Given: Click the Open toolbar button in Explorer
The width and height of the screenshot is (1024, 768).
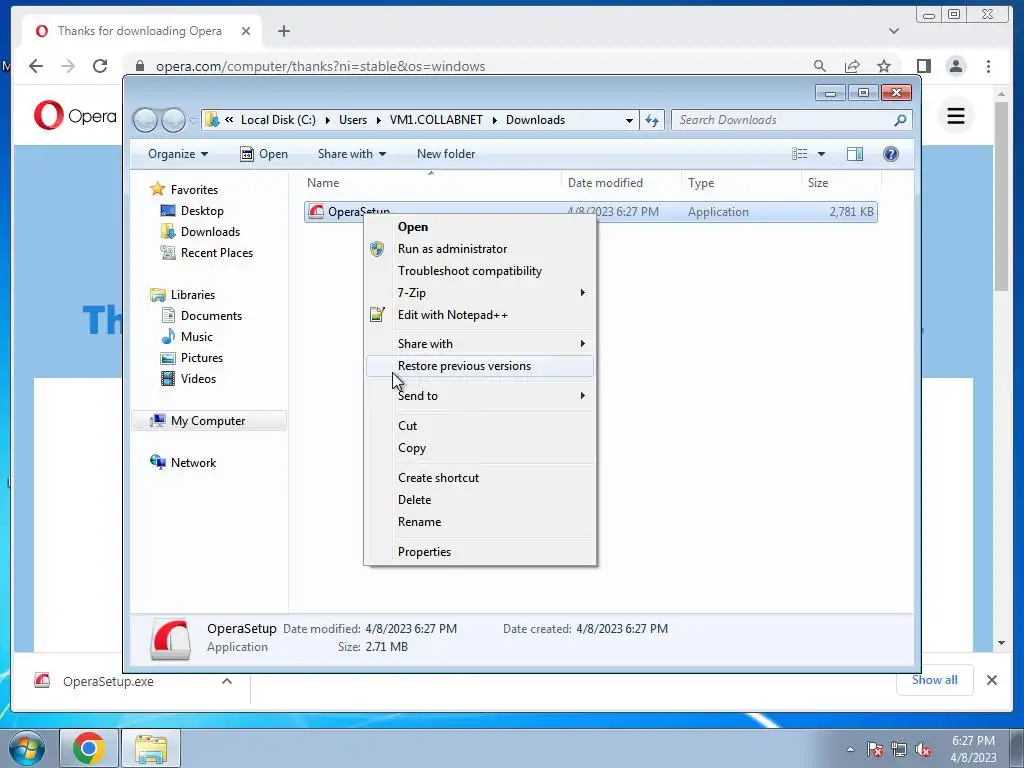Looking at the screenshot, I should (264, 154).
